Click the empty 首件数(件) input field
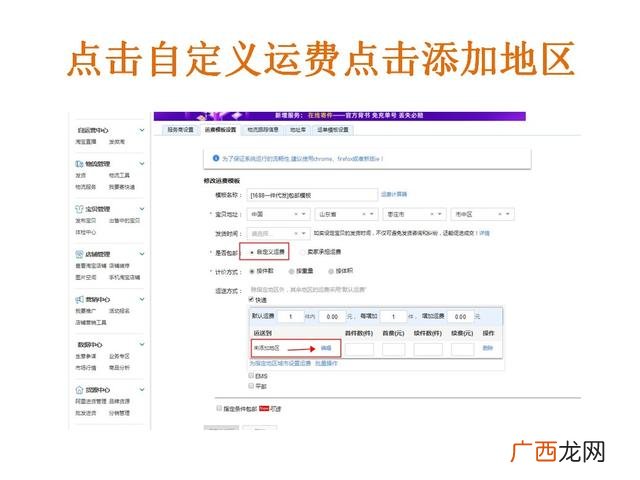Viewport: 640px width, 480px height. click(359, 349)
